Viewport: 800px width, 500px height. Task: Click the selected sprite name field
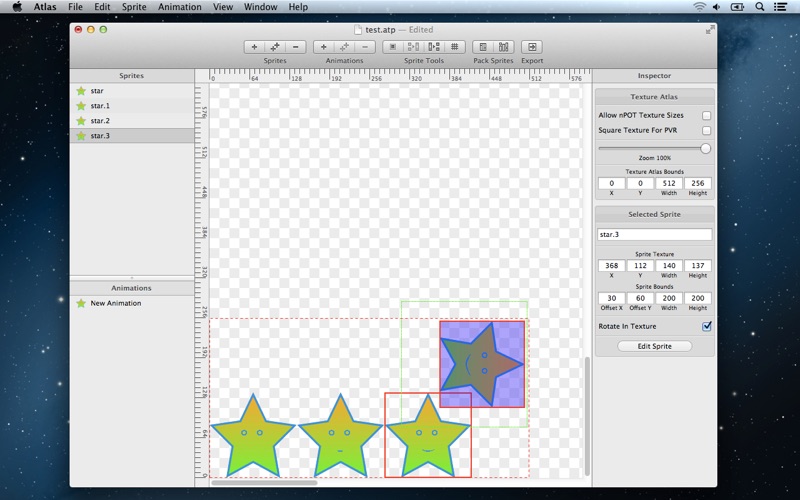click(x=655, y=234)
